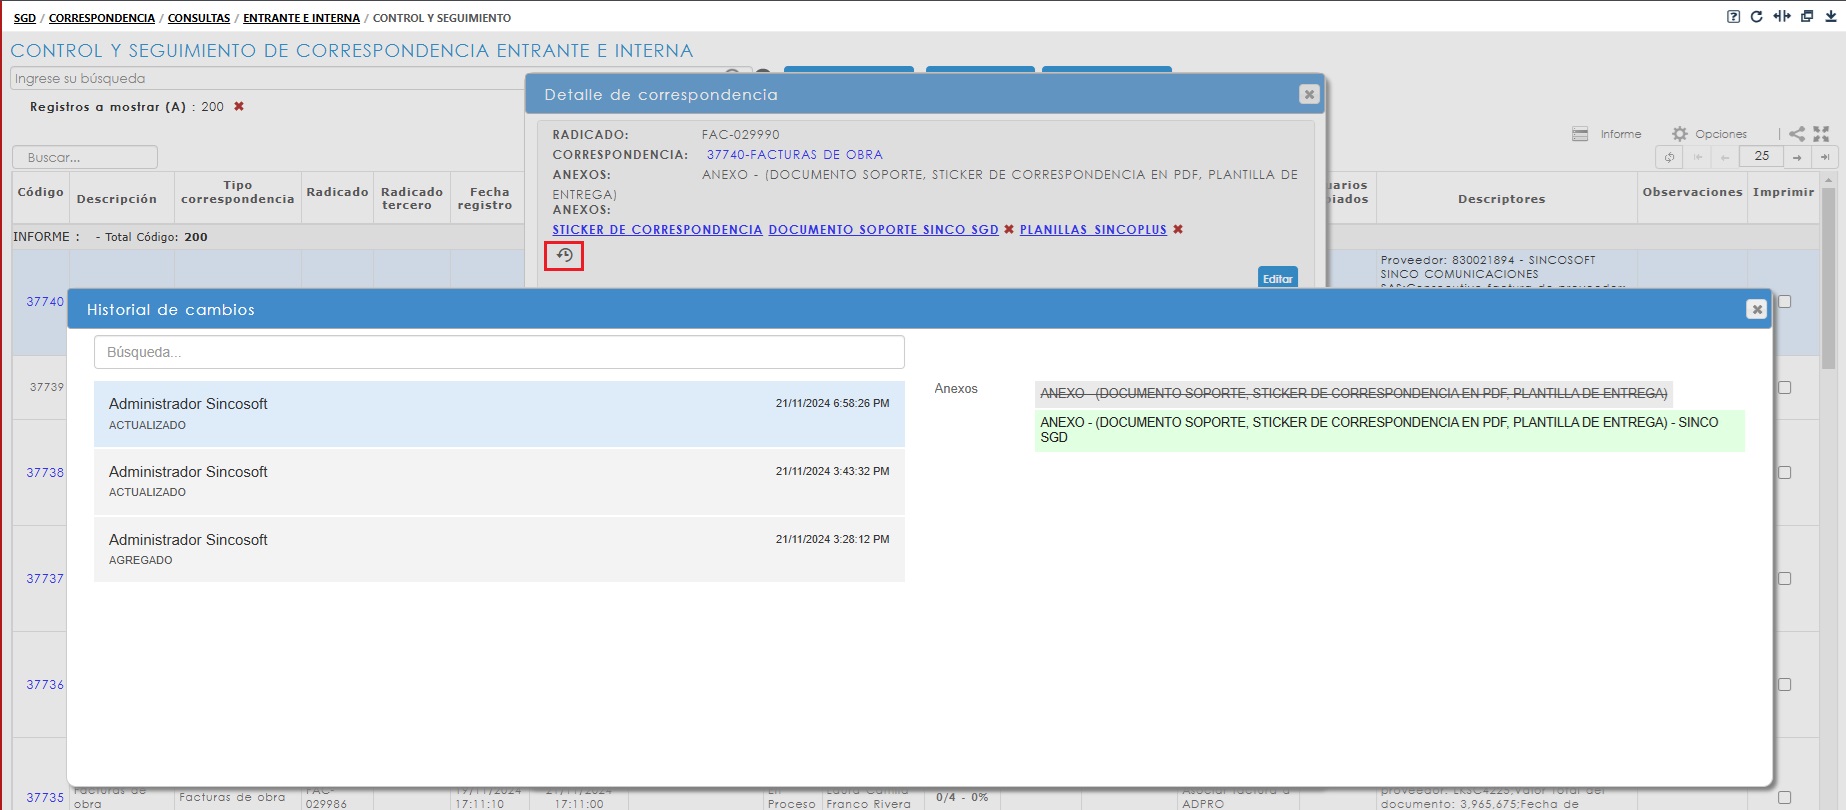The width and height of the screenshot is (1846, 810).
Task: Click the reload page icon
Action: (1757, 16)
